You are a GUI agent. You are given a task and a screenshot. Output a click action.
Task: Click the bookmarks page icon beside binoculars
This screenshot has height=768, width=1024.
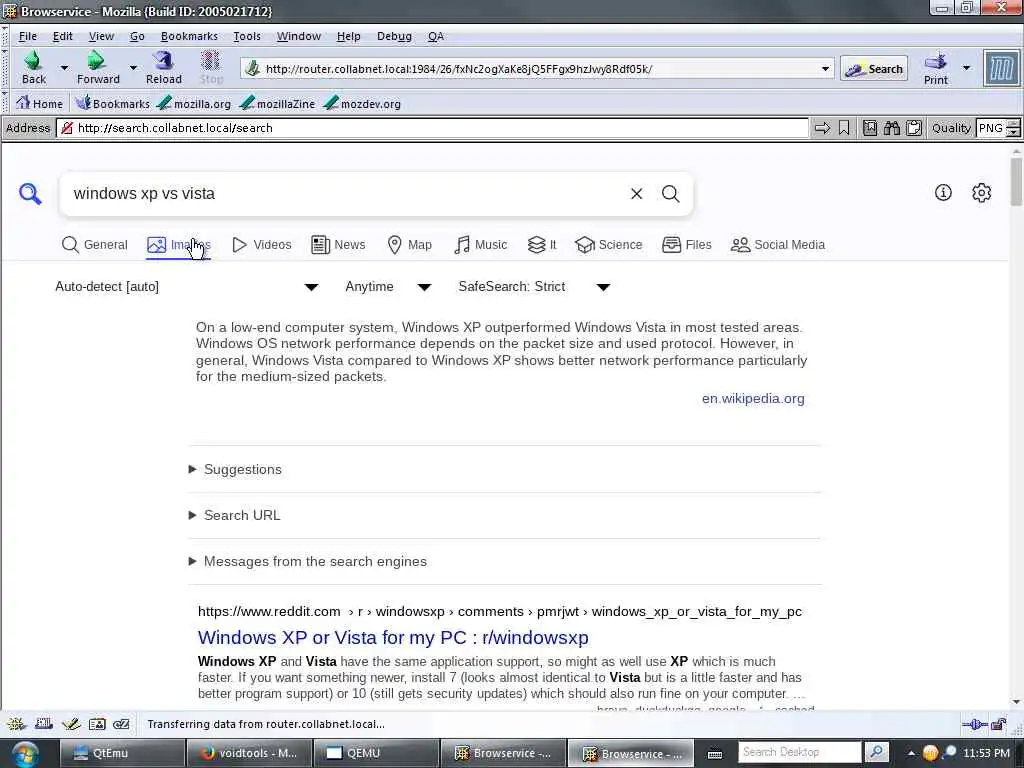point(870,128)
